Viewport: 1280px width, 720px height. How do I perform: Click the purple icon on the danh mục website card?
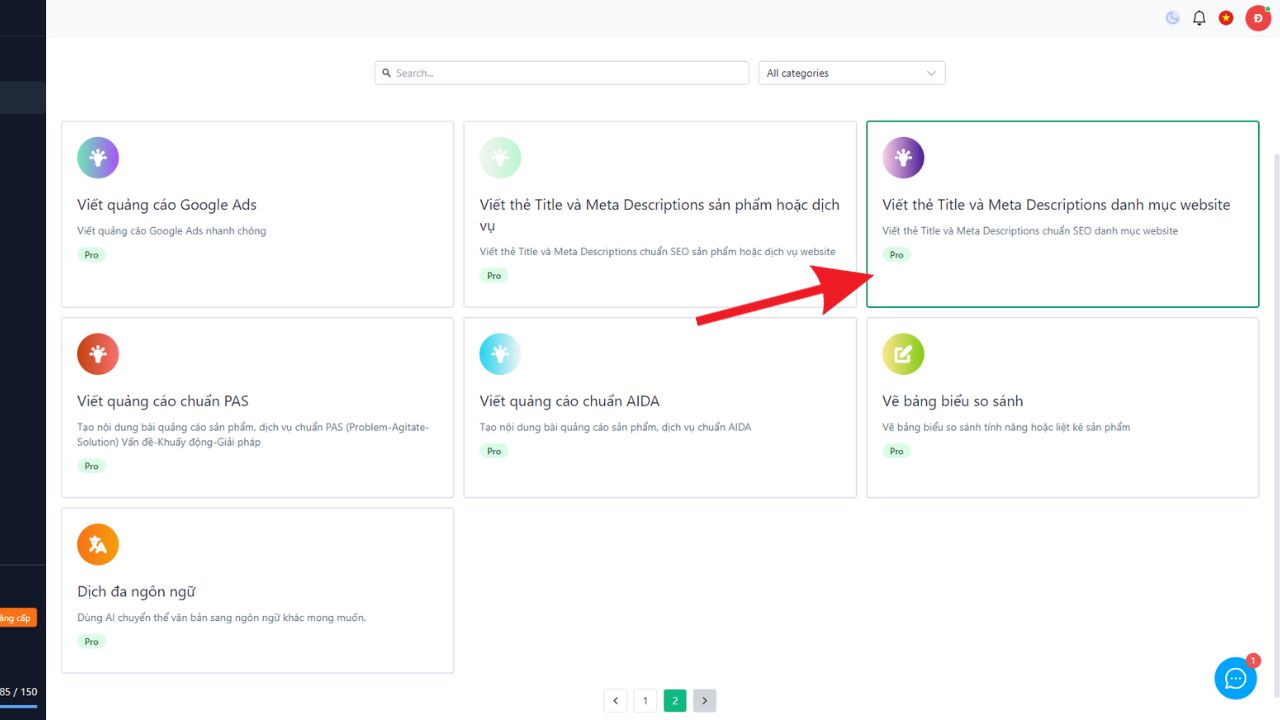[x=903, y=158]
